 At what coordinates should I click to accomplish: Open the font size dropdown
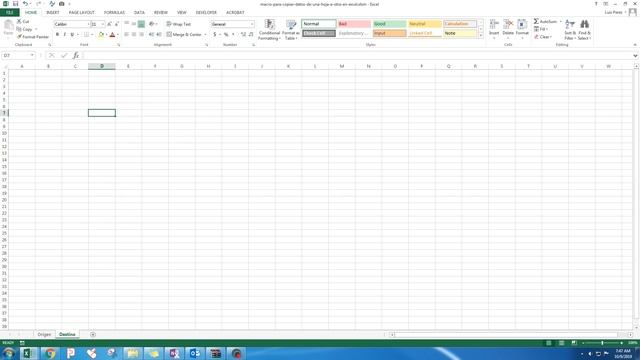click(103, 24)
